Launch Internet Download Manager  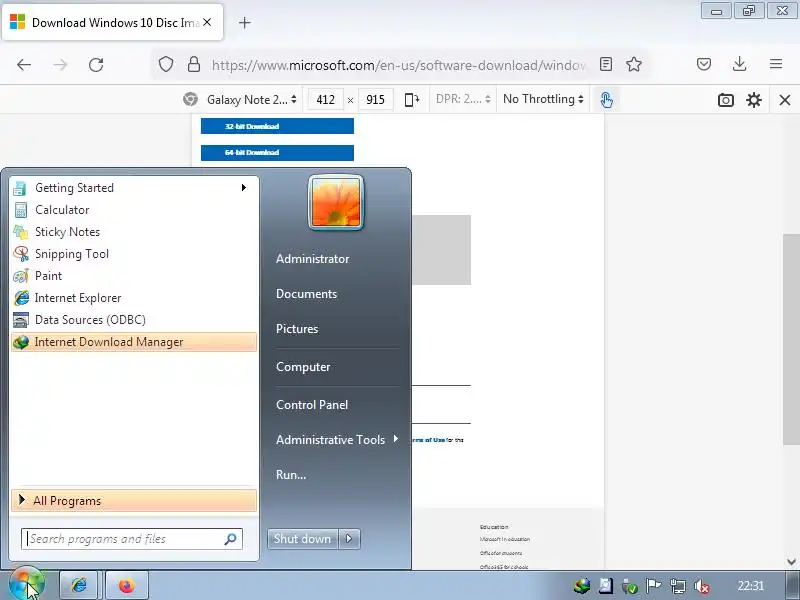[134, 342]
